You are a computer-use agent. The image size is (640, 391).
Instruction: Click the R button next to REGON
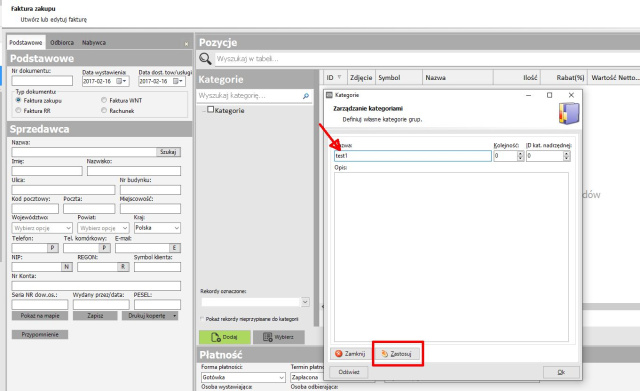pyautogui.click(x=123, y=267)
